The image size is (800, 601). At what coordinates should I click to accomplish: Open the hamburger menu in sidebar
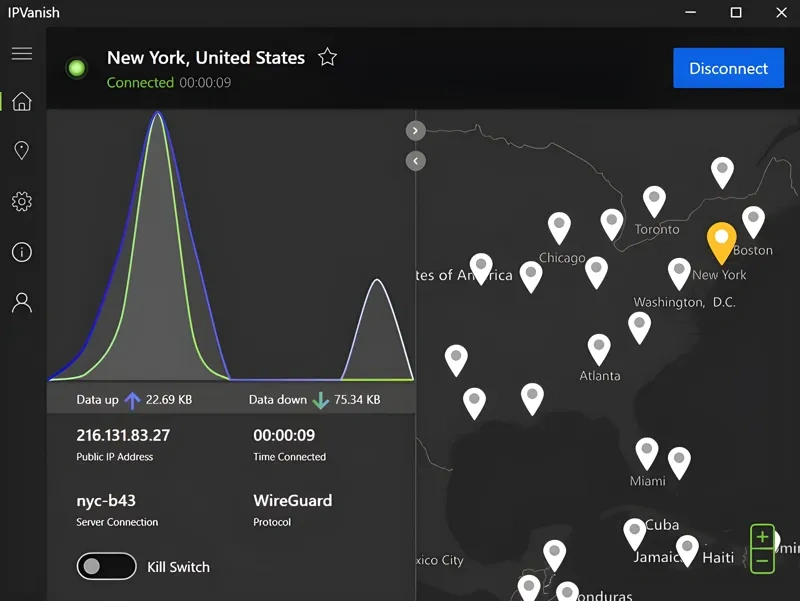[x=22, y=53]
